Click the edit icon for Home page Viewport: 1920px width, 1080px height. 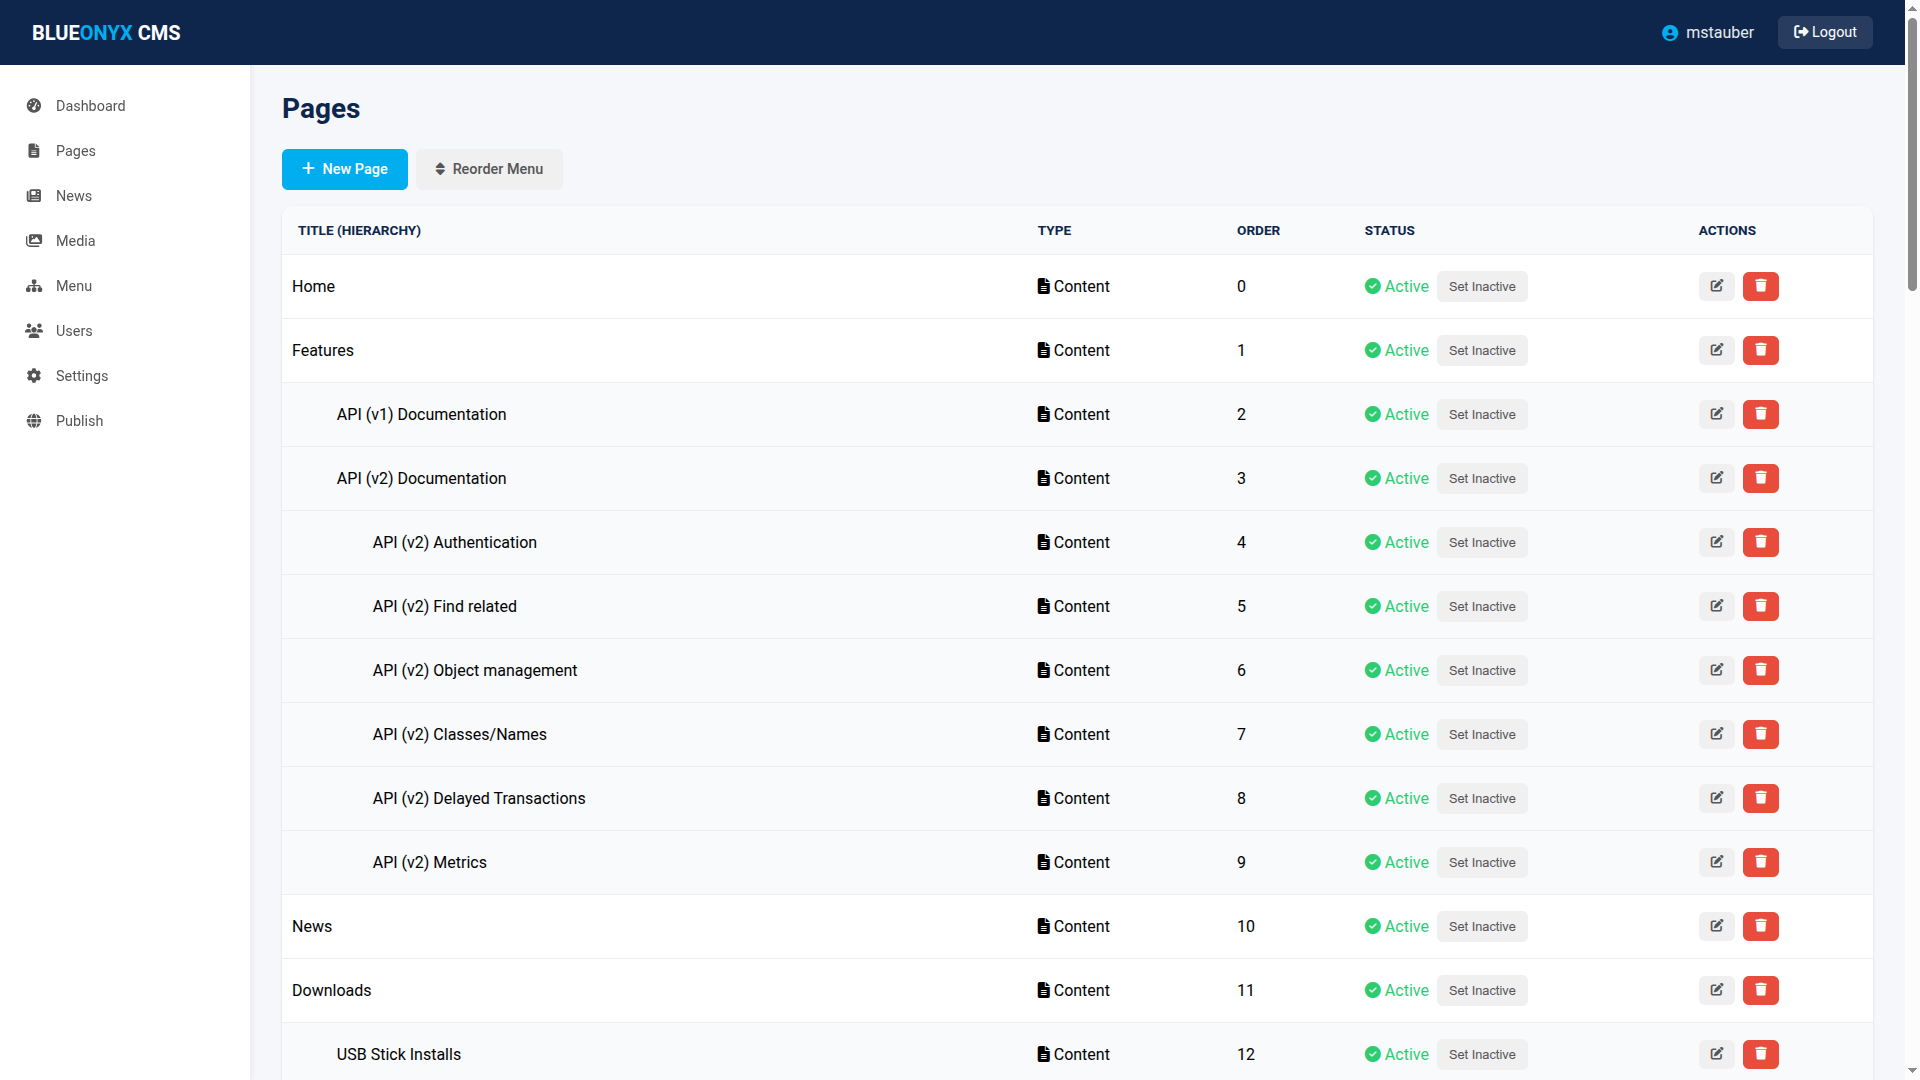tap(1716, 286)
